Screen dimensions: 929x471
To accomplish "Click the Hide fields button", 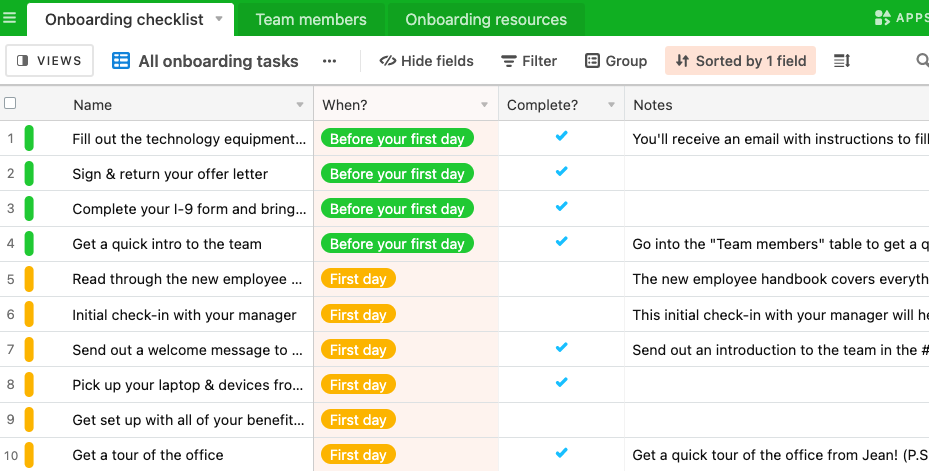I will pyautogui.click(x=427, y=60).
